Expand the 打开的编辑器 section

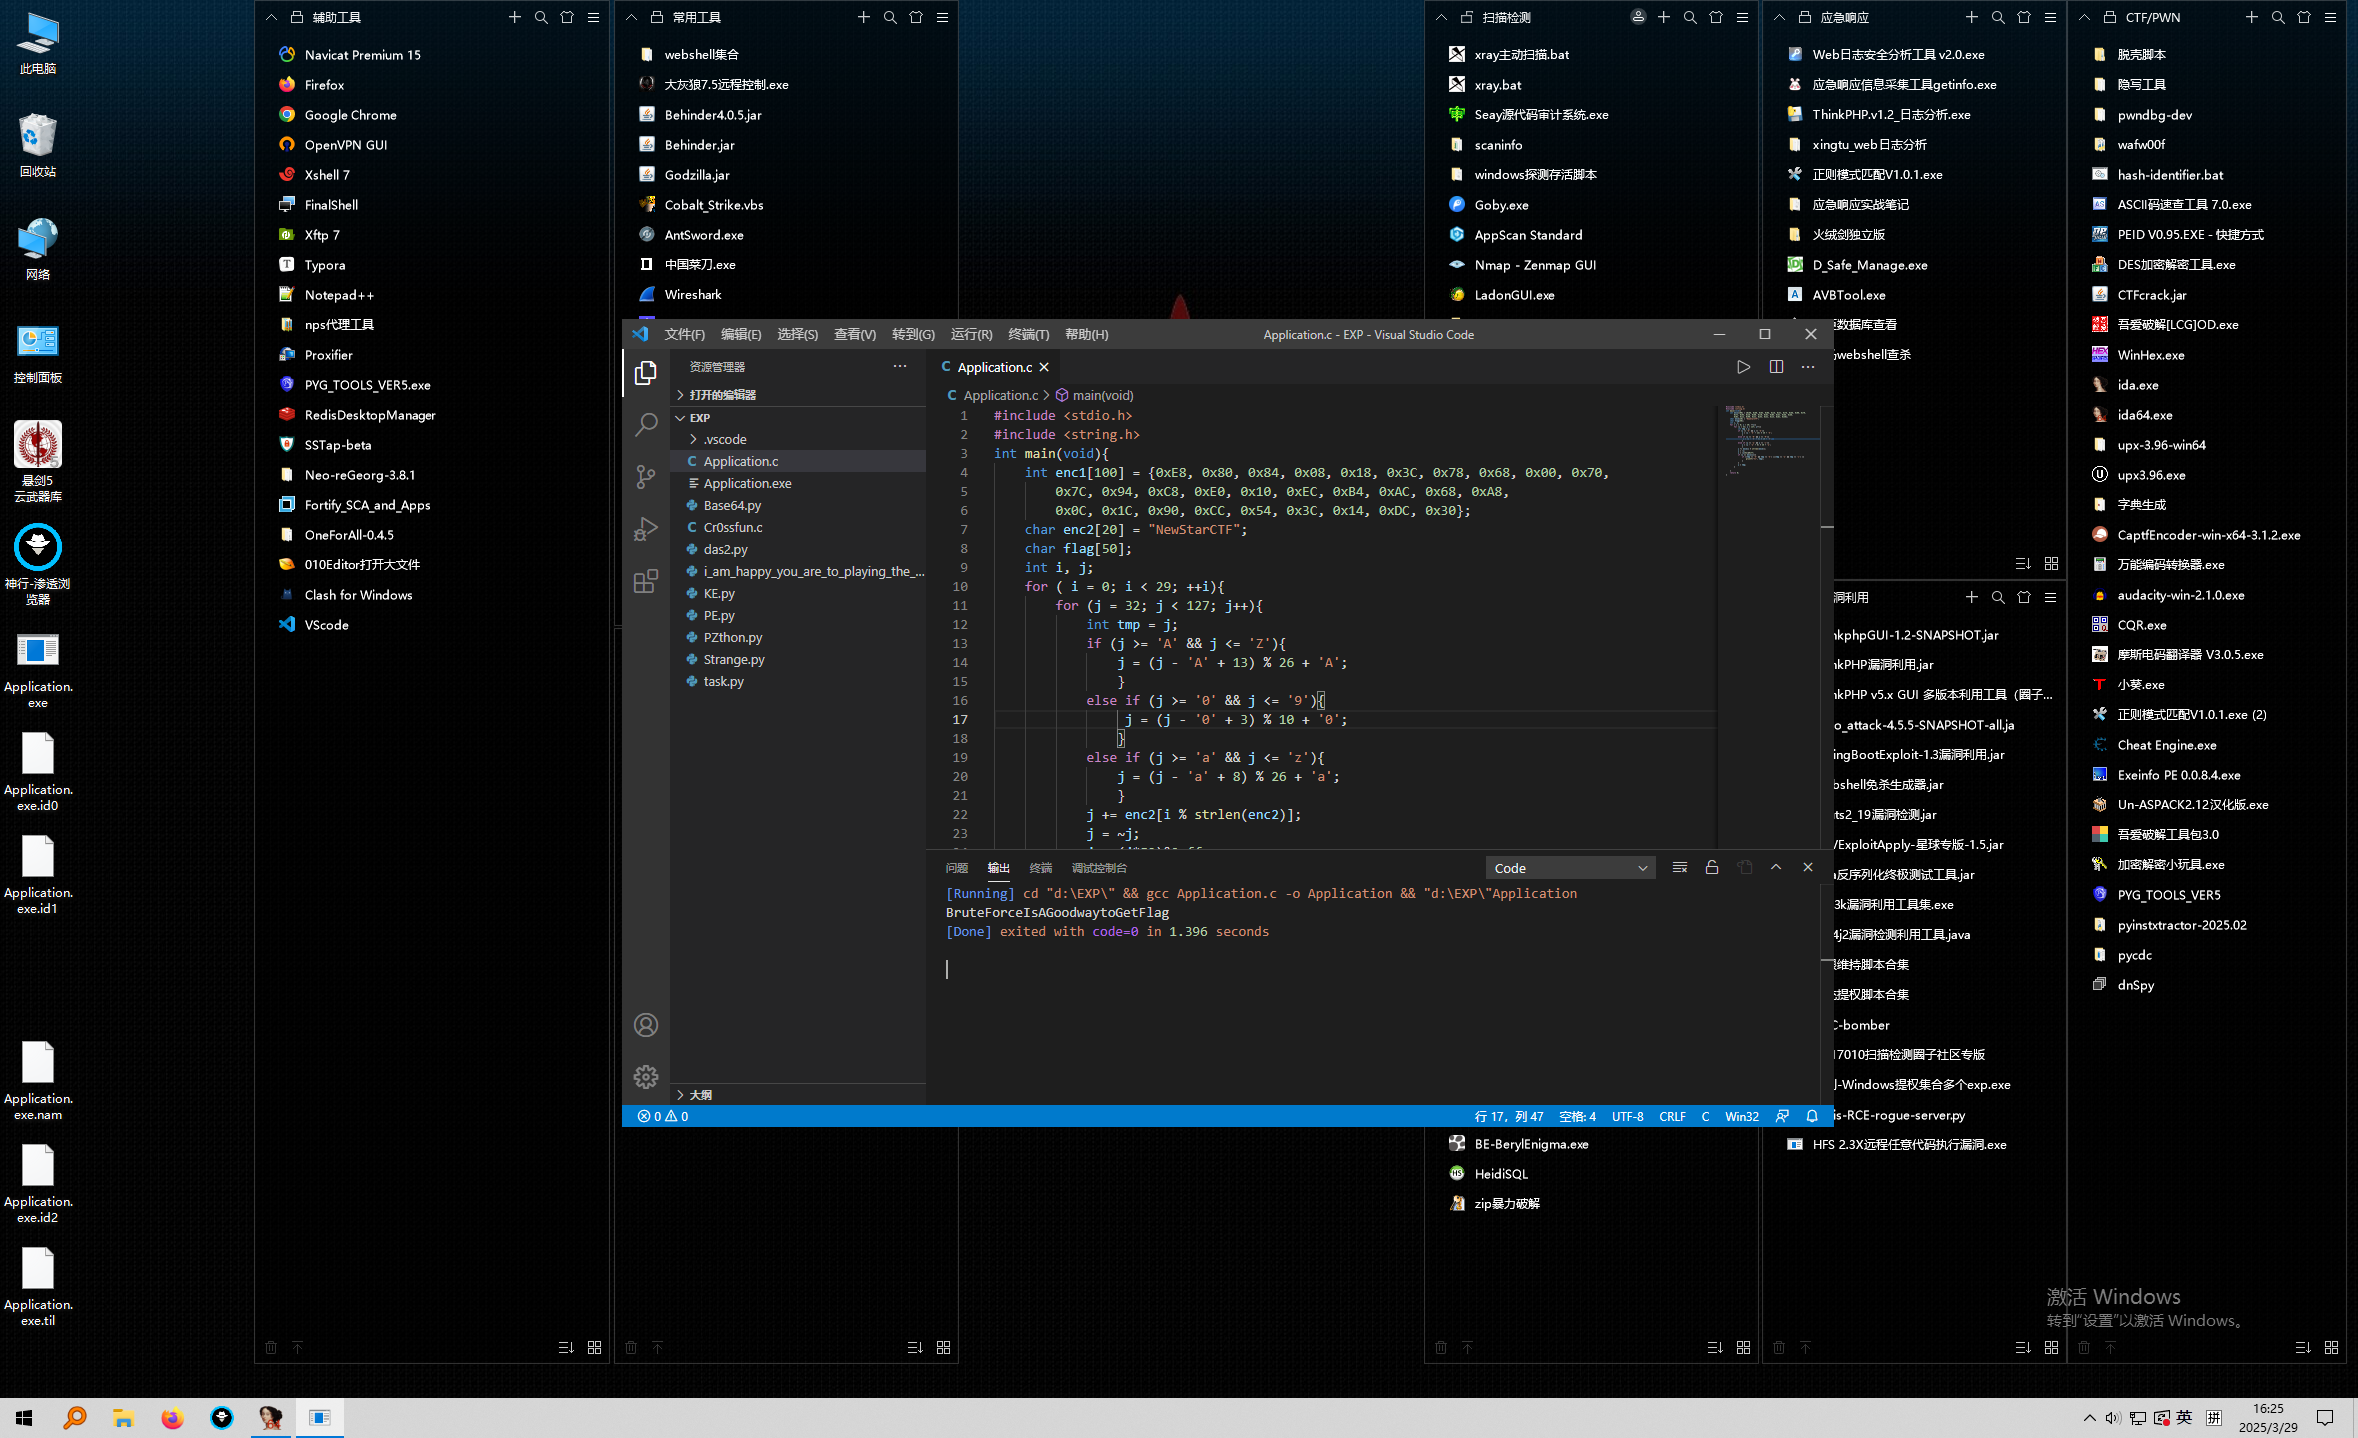coord(722,395)
